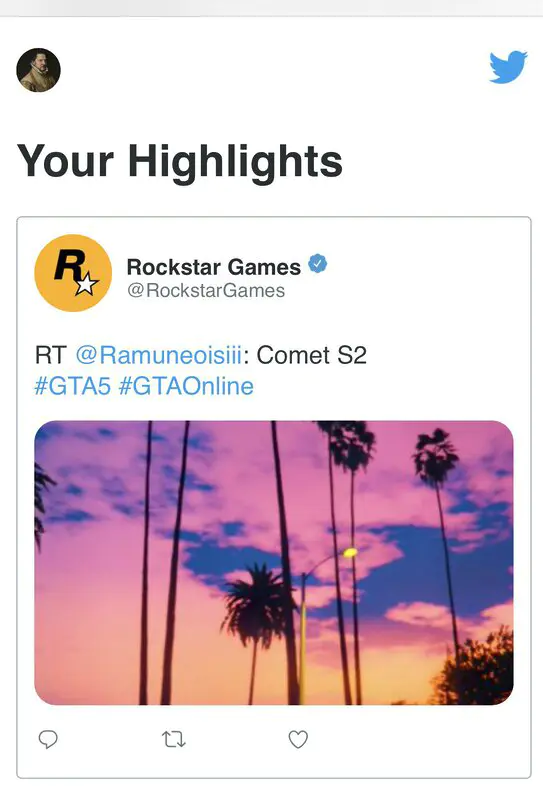Click the blue Twitter bird logo
The height and width of the screenshot is (800, 543).
click(508, 67)
